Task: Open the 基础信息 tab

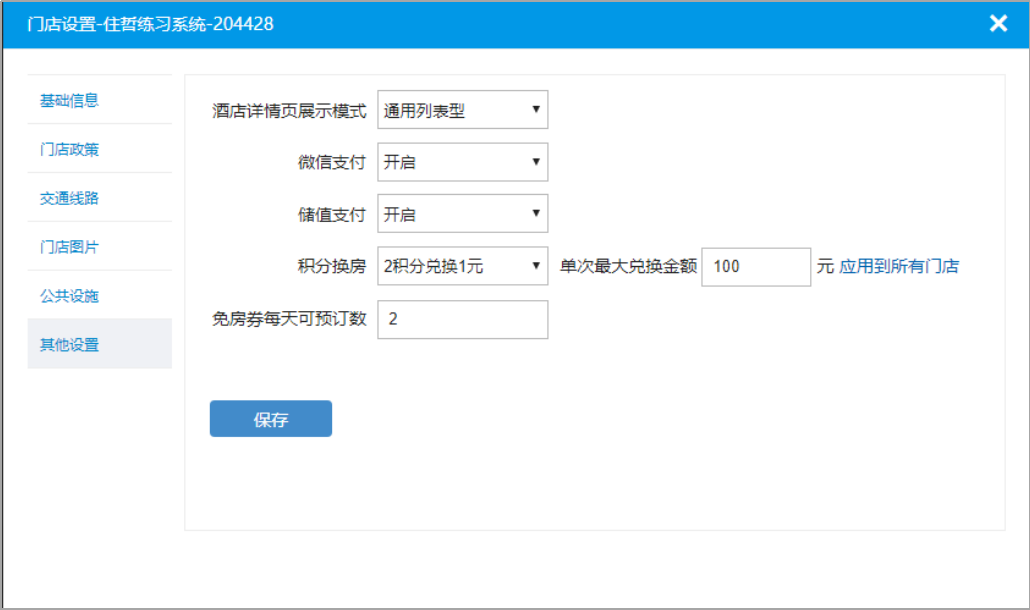Action: pyautogui.click(x=99, y=100)
